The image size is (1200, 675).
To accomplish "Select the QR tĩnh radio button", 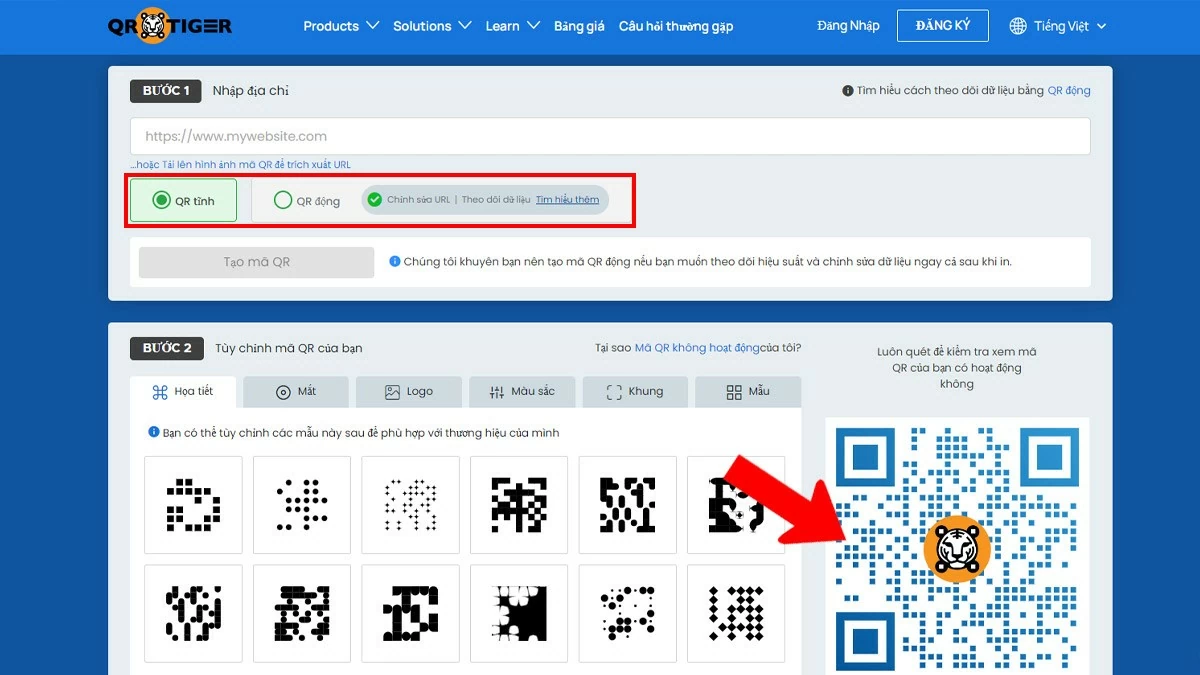I will coord(162,199).
